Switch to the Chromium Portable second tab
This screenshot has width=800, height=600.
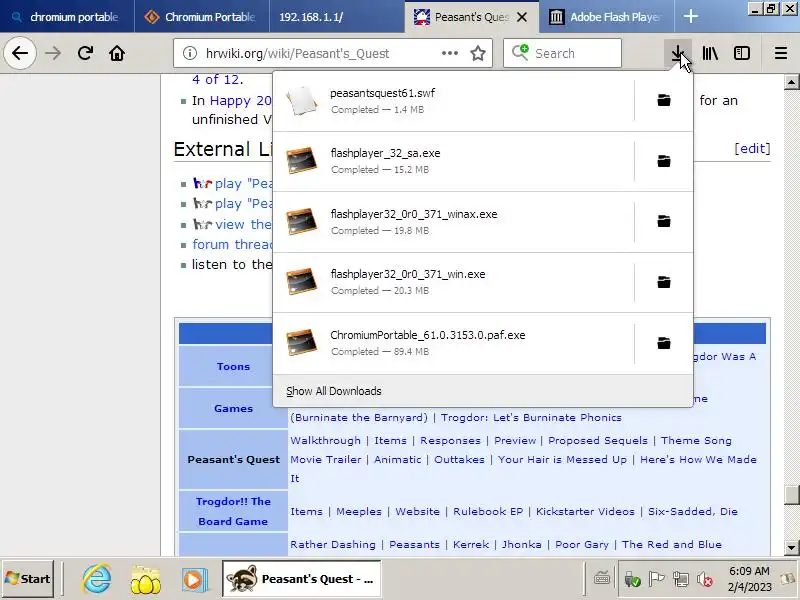(202, 17)
